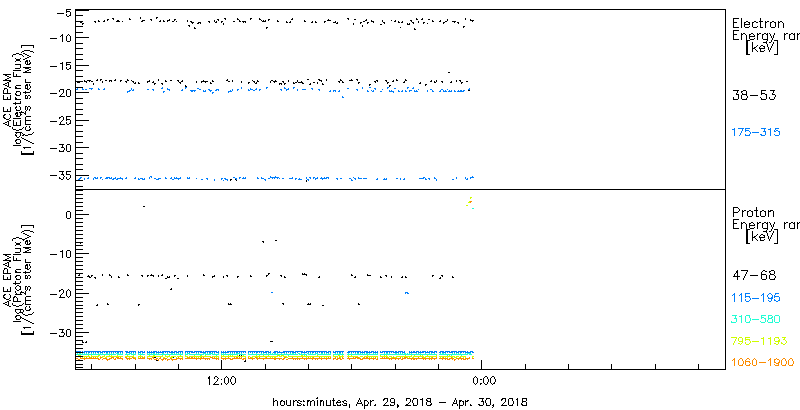Click the 310-580 proton energy legend label
This screenshot has width=800, height=410.
point(756,320)
